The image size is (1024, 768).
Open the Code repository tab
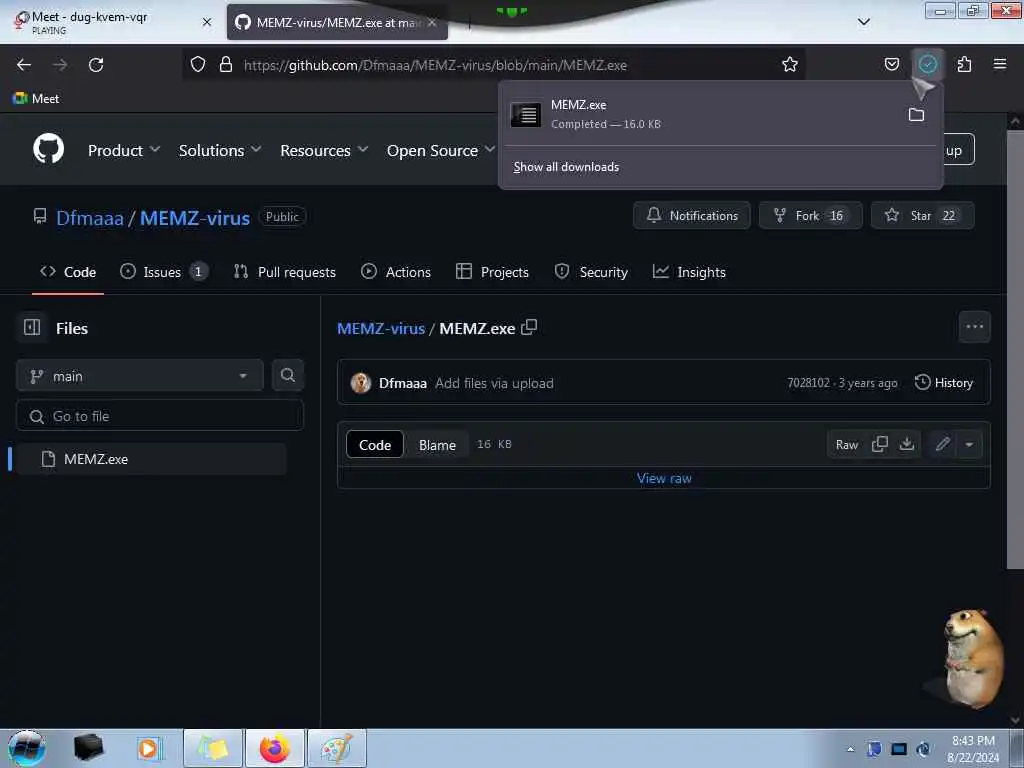point(68,272)
